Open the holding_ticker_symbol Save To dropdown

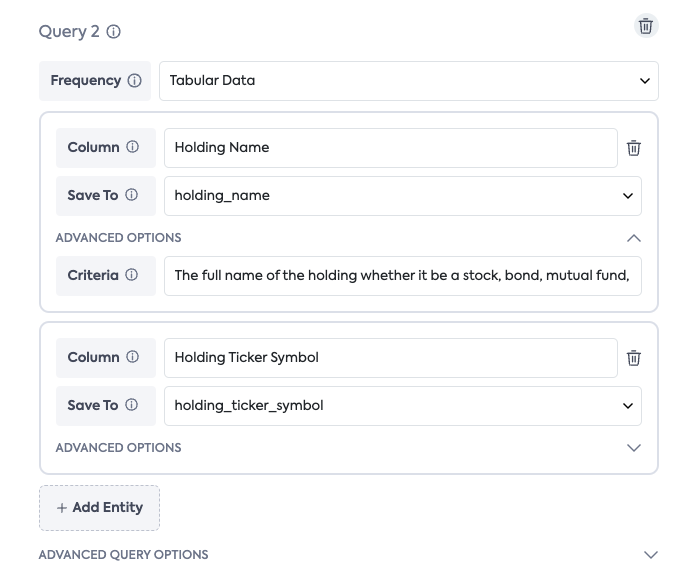402,406
